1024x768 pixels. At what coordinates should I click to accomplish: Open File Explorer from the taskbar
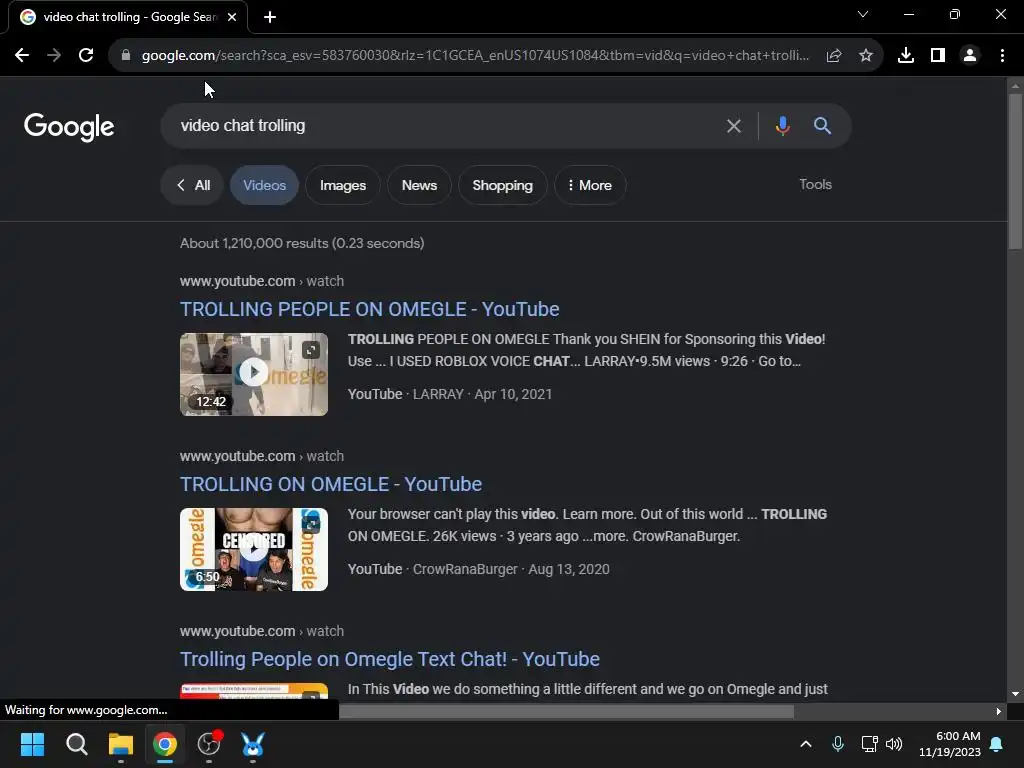tap(121, 744)
